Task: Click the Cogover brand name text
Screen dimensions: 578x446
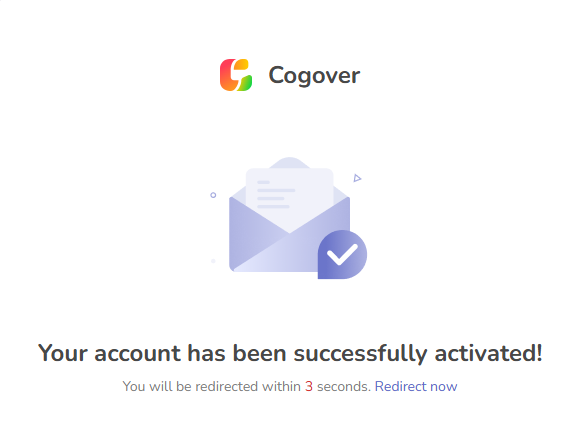Action: pos(314,76)
